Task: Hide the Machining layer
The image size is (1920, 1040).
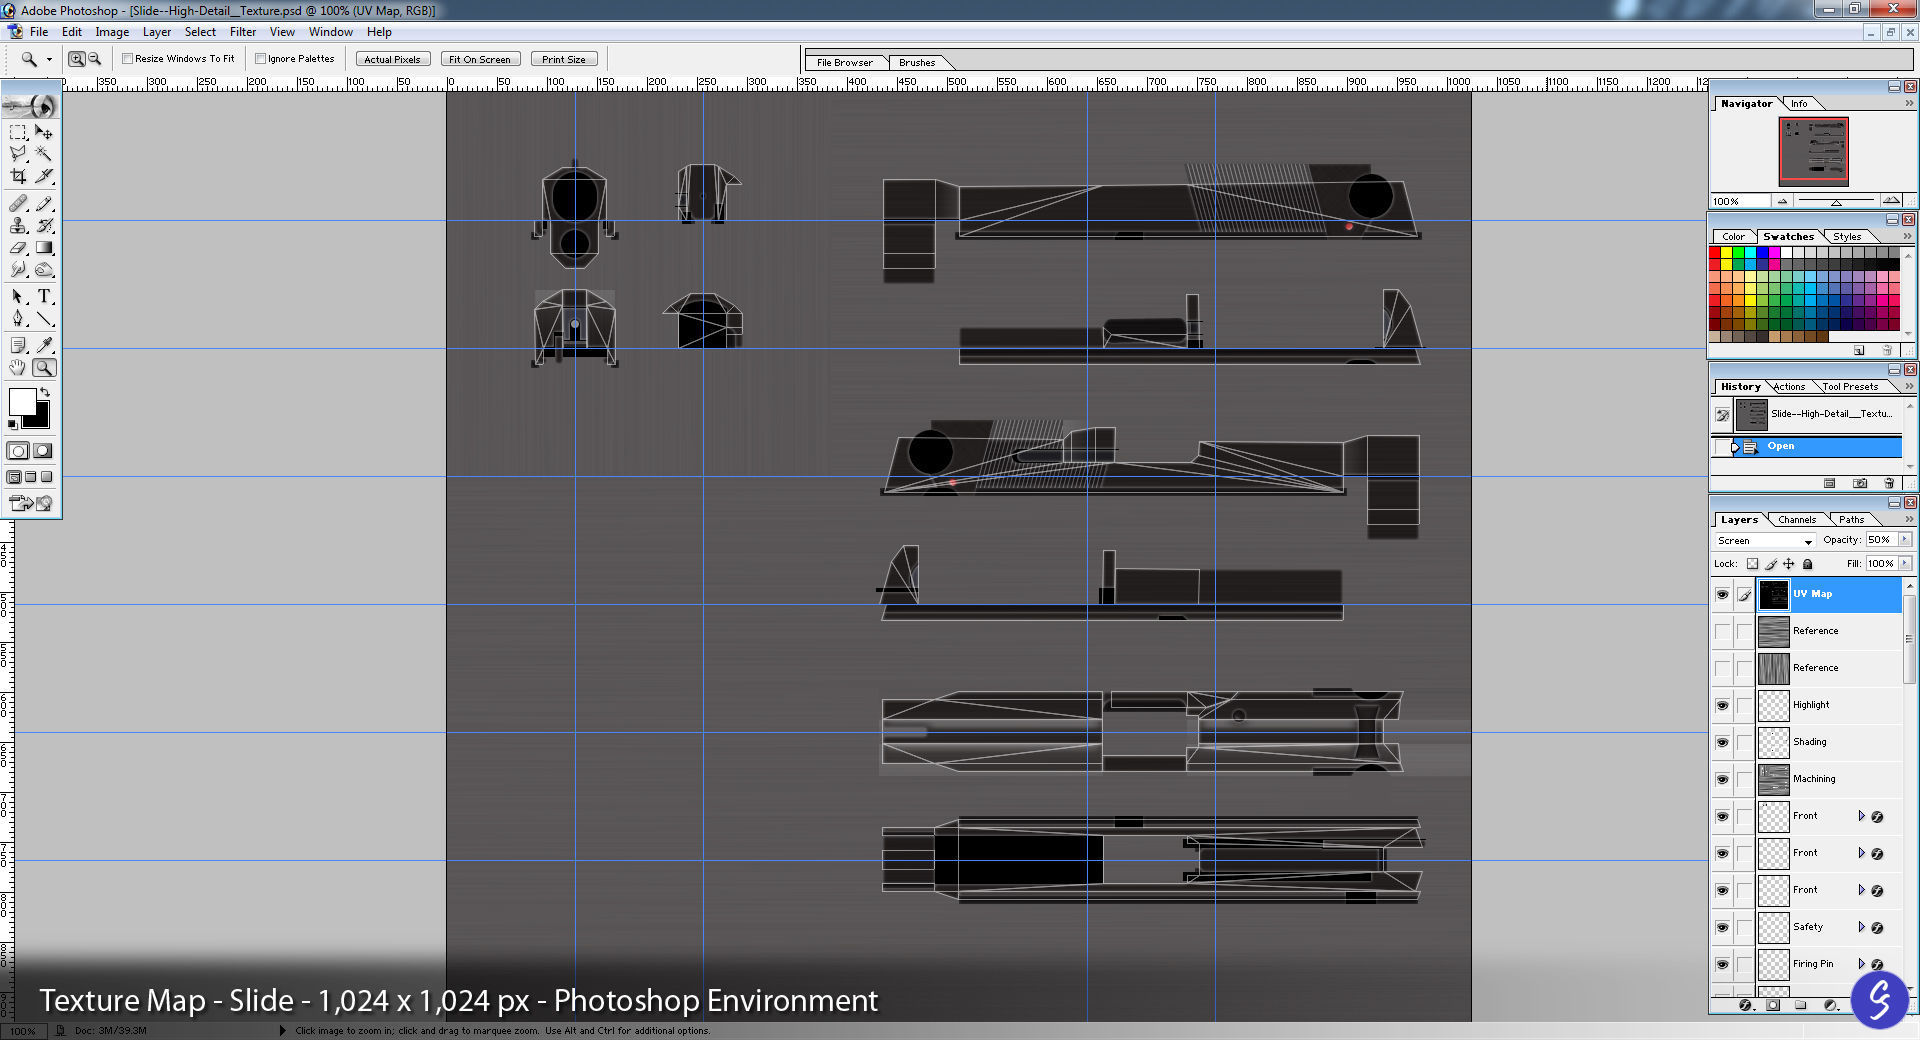Action: (1722, 779)
